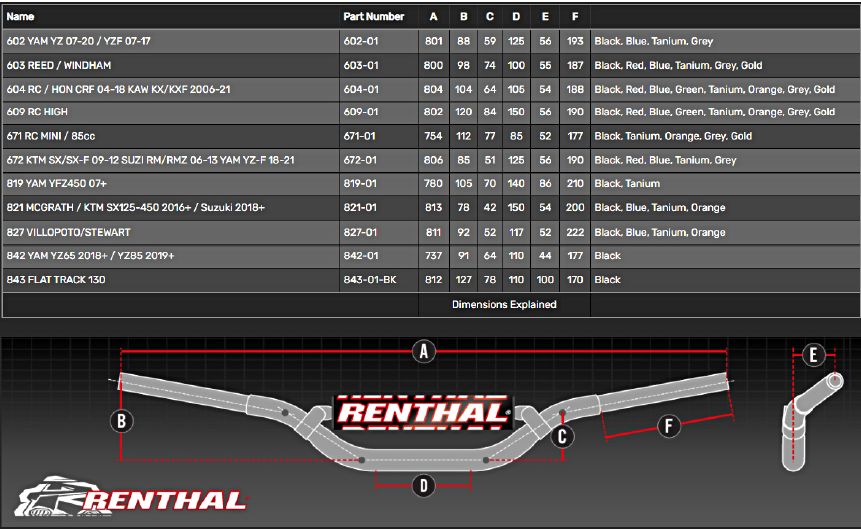Select row 827 VILLOPOTO/STEWART
The height and width of the screenshot is (529, 861).
431,232
